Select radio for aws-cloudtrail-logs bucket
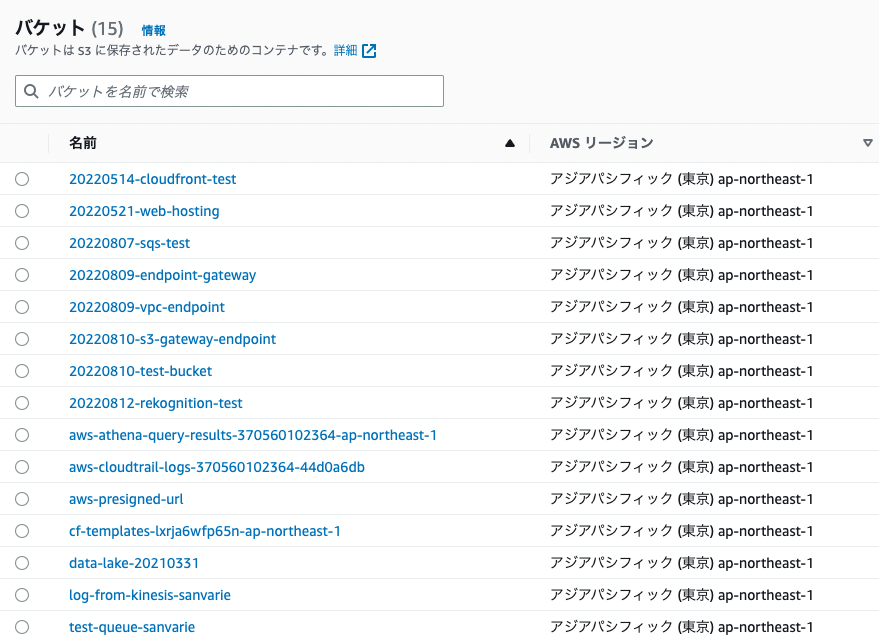879x642 pixels. 22,467
